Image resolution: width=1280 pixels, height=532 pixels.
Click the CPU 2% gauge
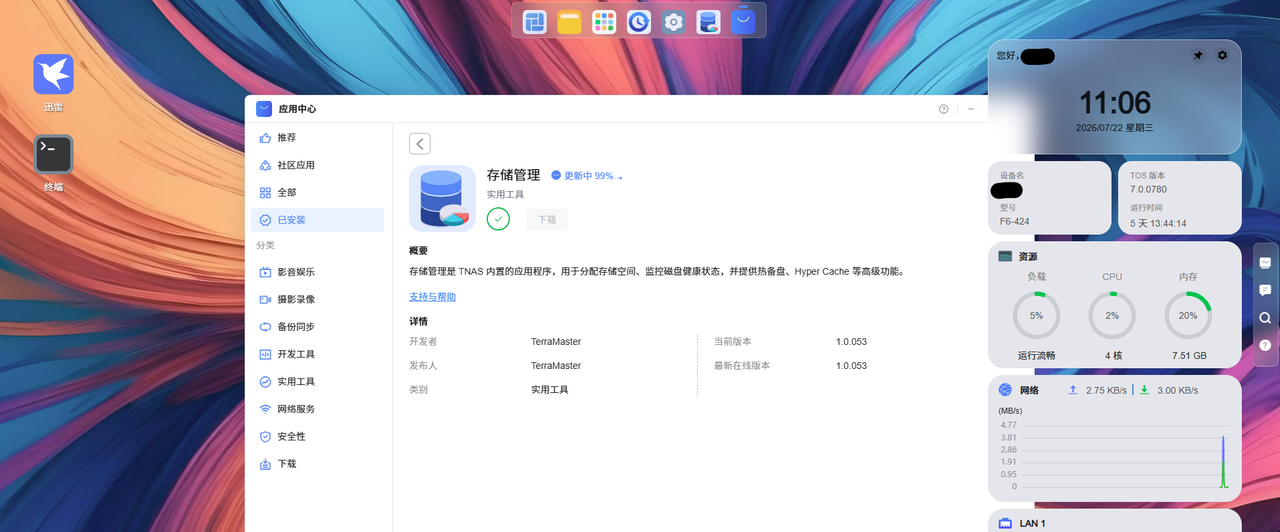[x=1112, y=315]
